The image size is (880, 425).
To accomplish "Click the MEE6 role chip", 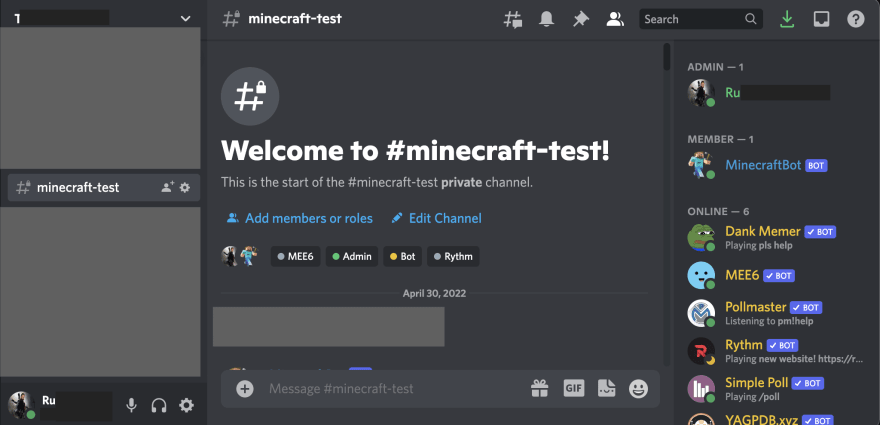I will (x=296, y=257).
